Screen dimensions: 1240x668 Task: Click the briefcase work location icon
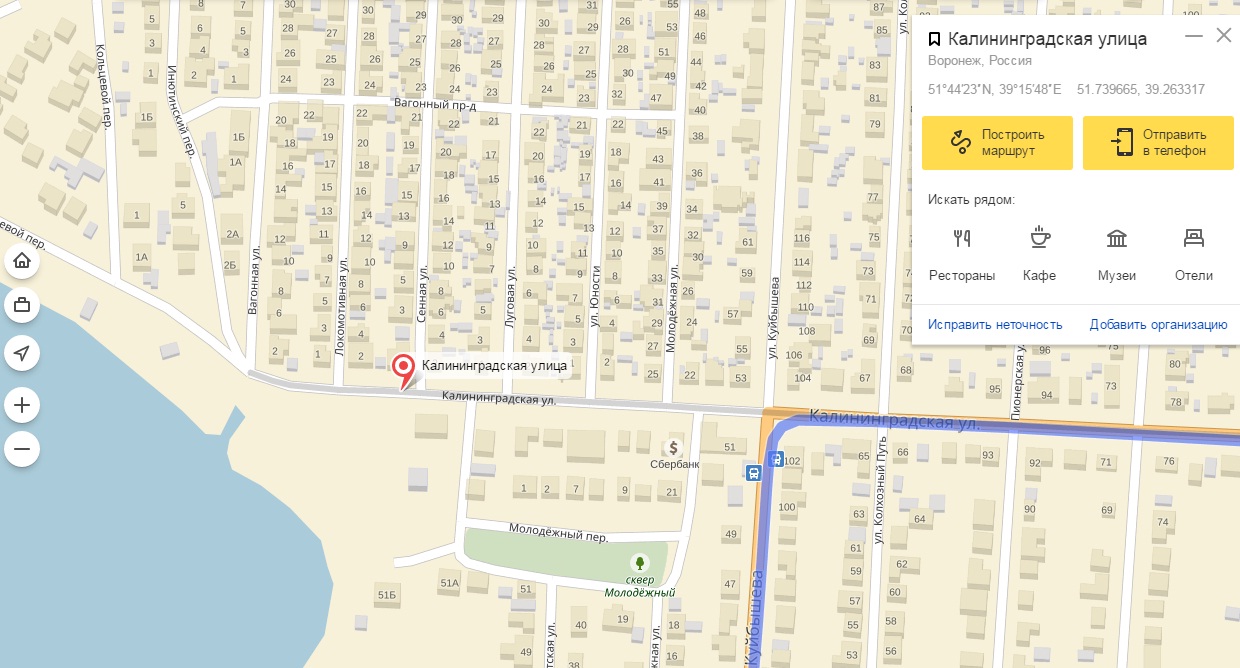(x=22, y=305)
